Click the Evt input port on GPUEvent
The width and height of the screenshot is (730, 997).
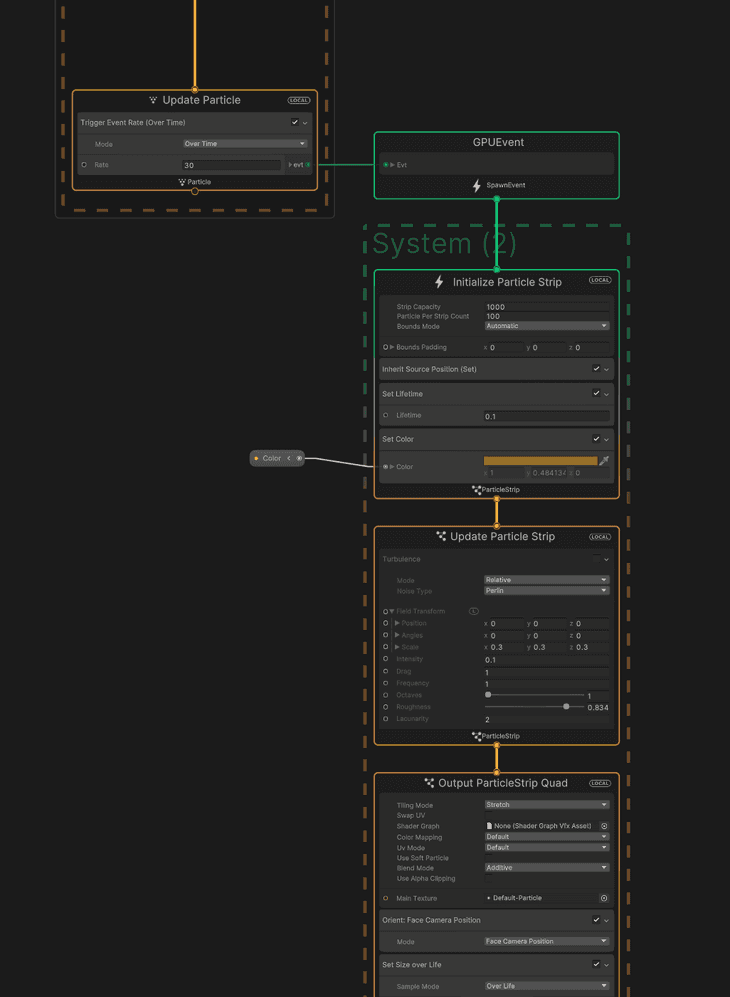pos(385,165)
